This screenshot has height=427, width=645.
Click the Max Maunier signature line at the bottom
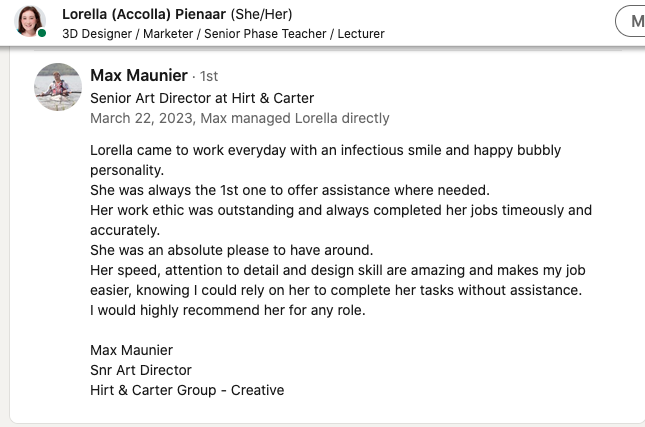pos(131,350)
